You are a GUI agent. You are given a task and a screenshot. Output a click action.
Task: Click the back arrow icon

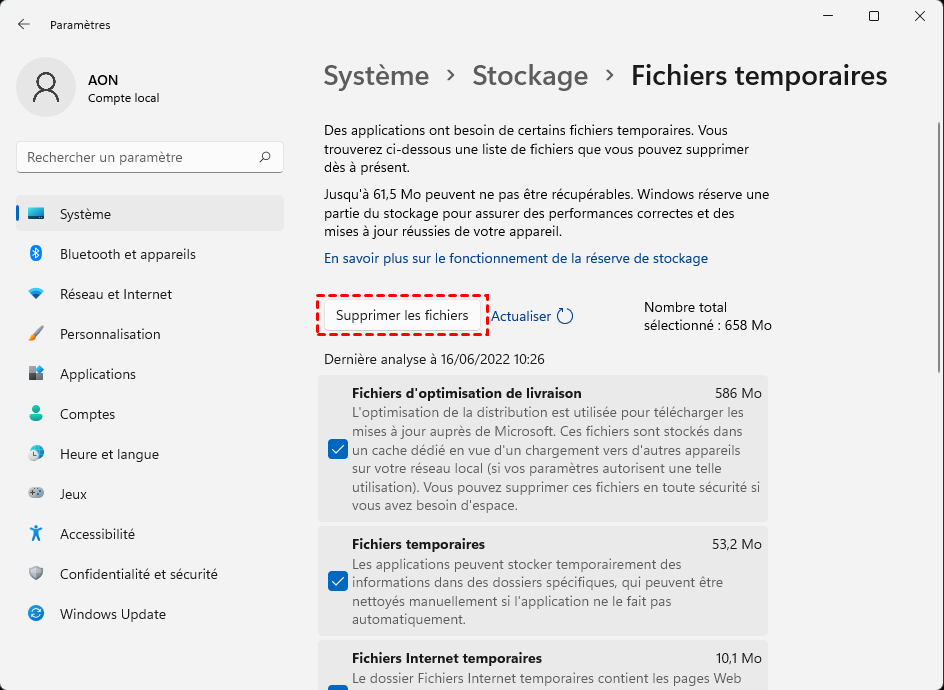(24, 24)
